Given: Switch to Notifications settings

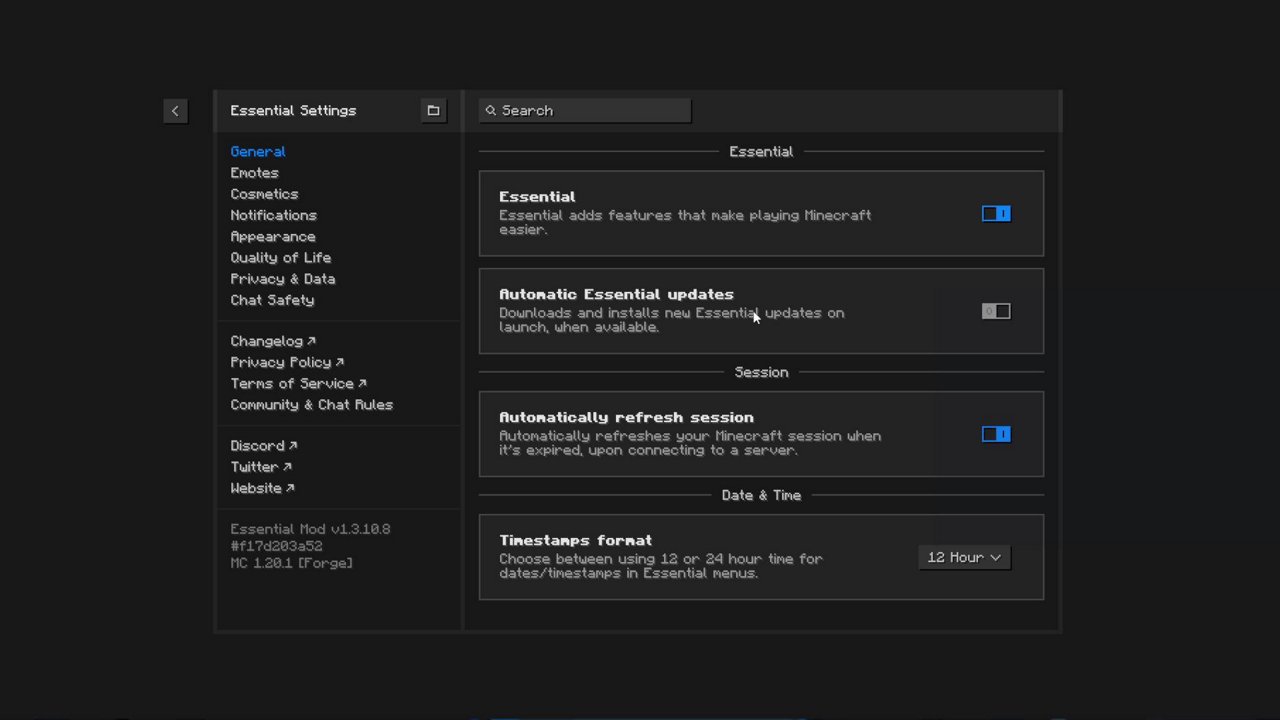Looking at the screenshot, I should click(x=273, y=215).
